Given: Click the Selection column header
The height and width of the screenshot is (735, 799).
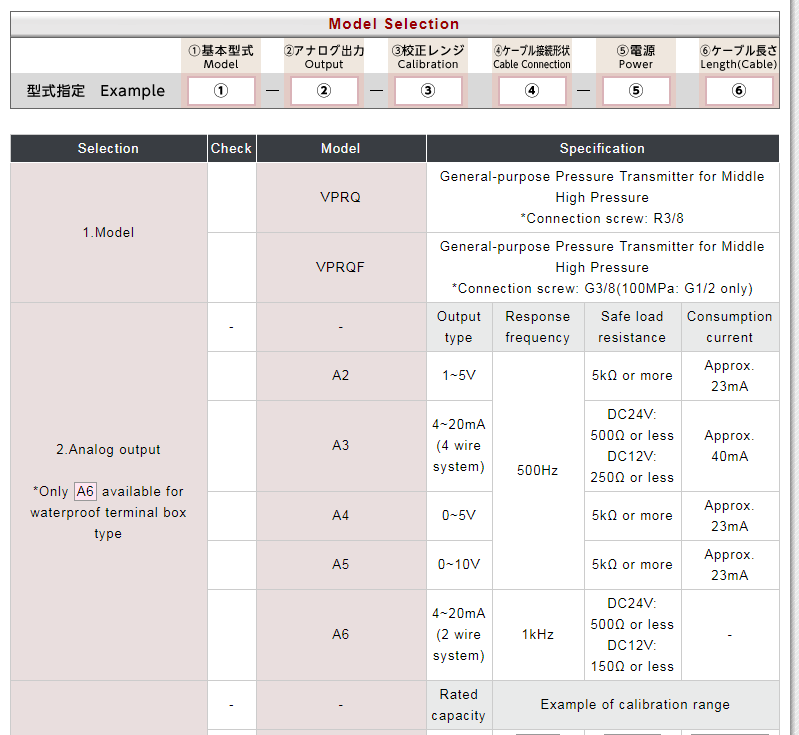Looking at the screenshot, I should pyautogui.click(x=109, y=148).
